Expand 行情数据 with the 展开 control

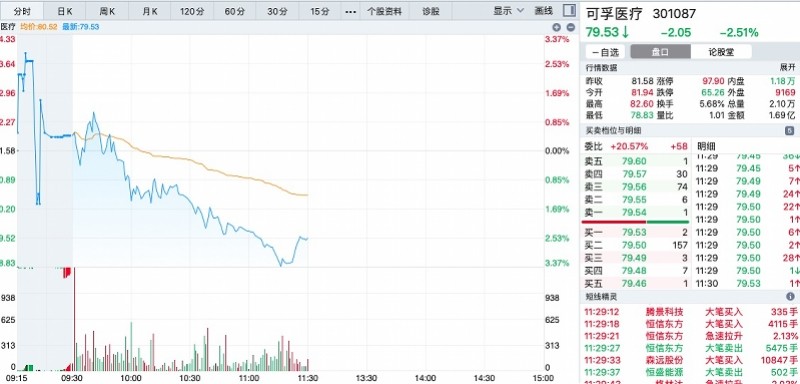tap(787, 67)
